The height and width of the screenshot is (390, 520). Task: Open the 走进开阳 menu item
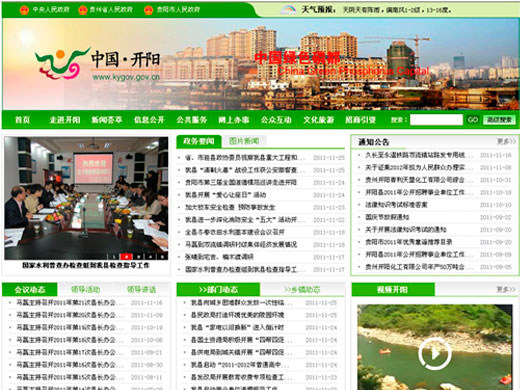pos(65,120)
